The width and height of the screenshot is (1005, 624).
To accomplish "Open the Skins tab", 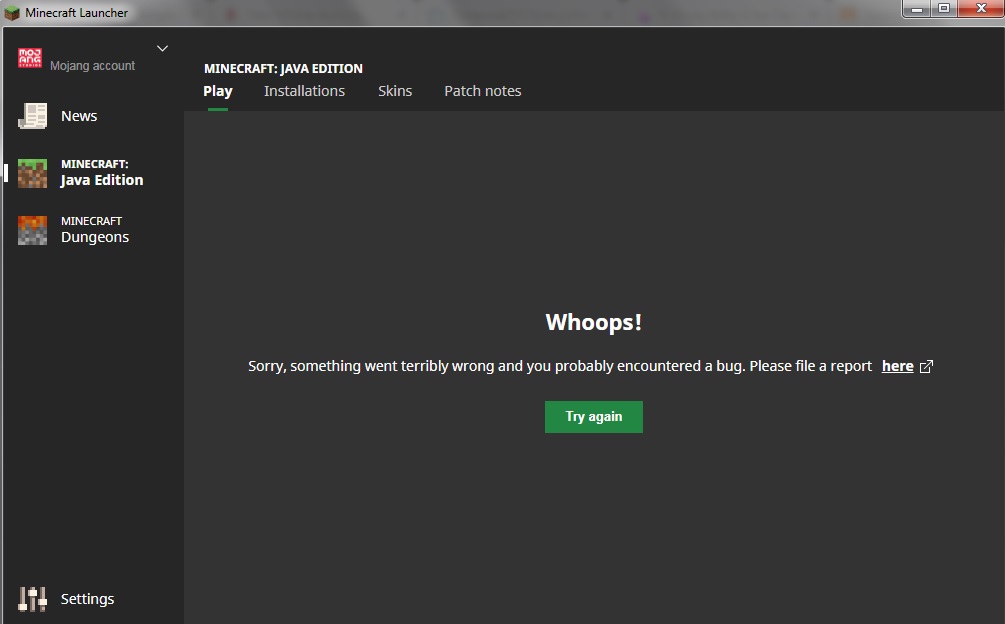I will (x=395, y=91).
